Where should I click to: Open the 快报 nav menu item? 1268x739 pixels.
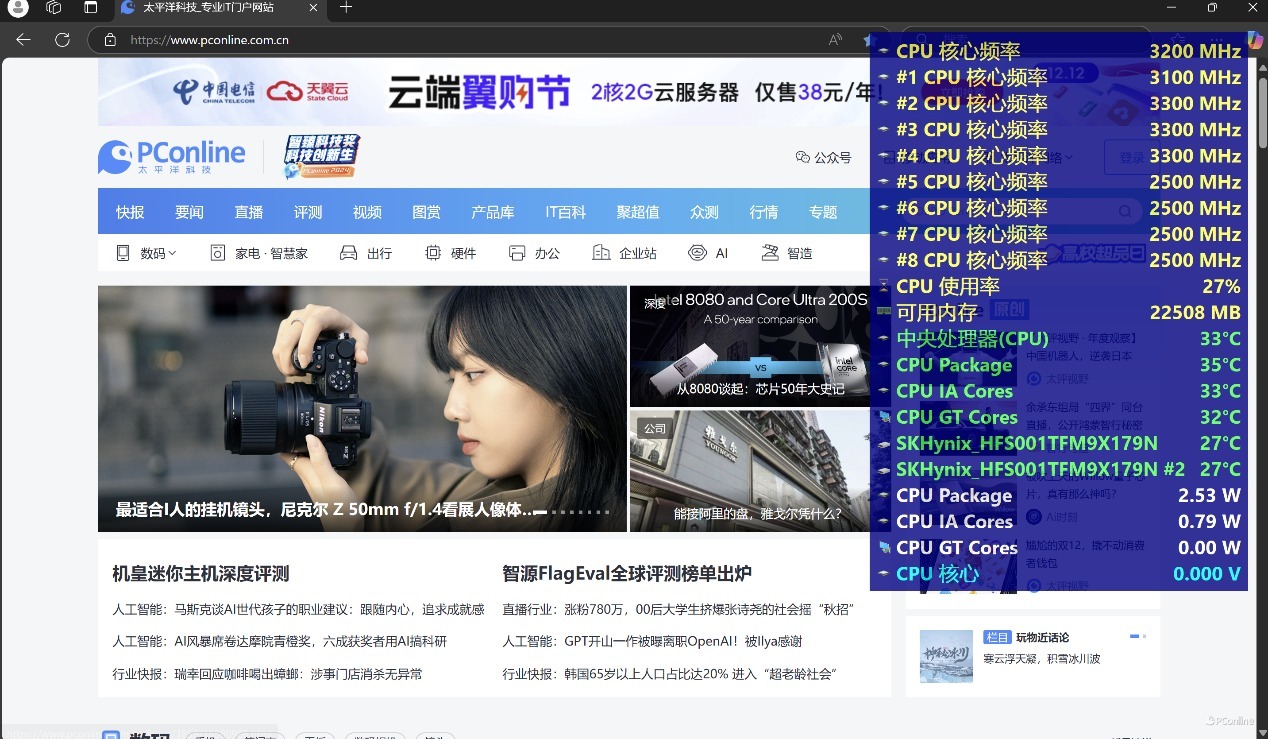(130, 212)
